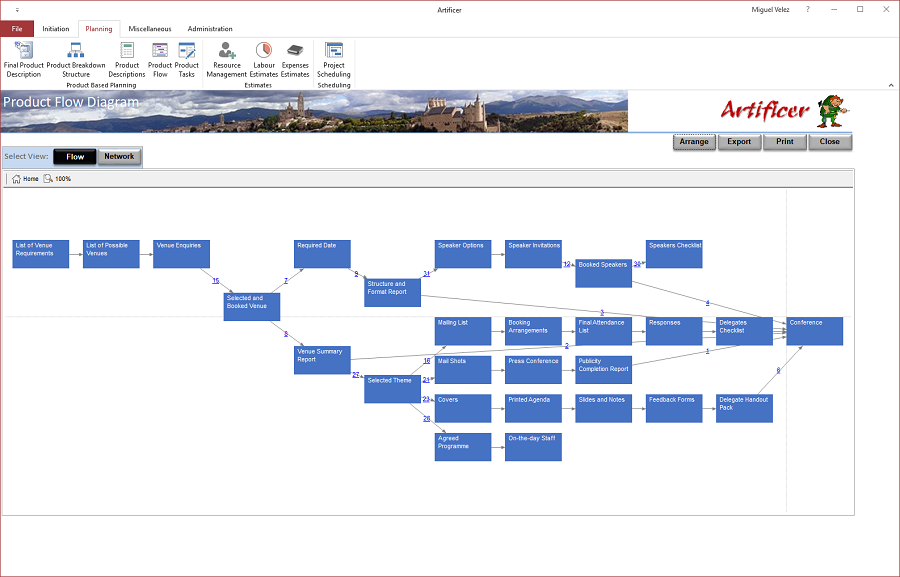Switch to Network view

point(119,156)
